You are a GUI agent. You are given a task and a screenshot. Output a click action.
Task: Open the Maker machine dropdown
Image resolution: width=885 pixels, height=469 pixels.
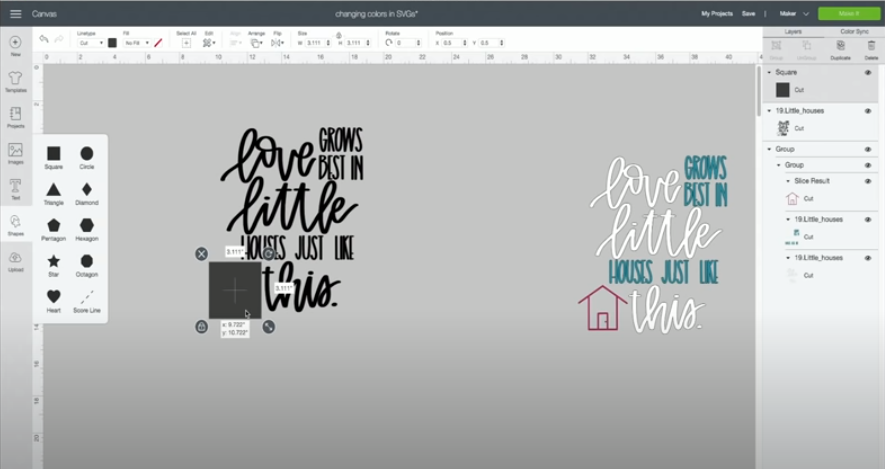pos(794,14)
